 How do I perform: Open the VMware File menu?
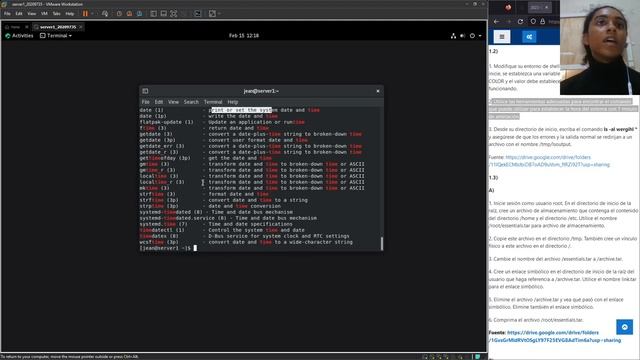click(x=7, y=13)
